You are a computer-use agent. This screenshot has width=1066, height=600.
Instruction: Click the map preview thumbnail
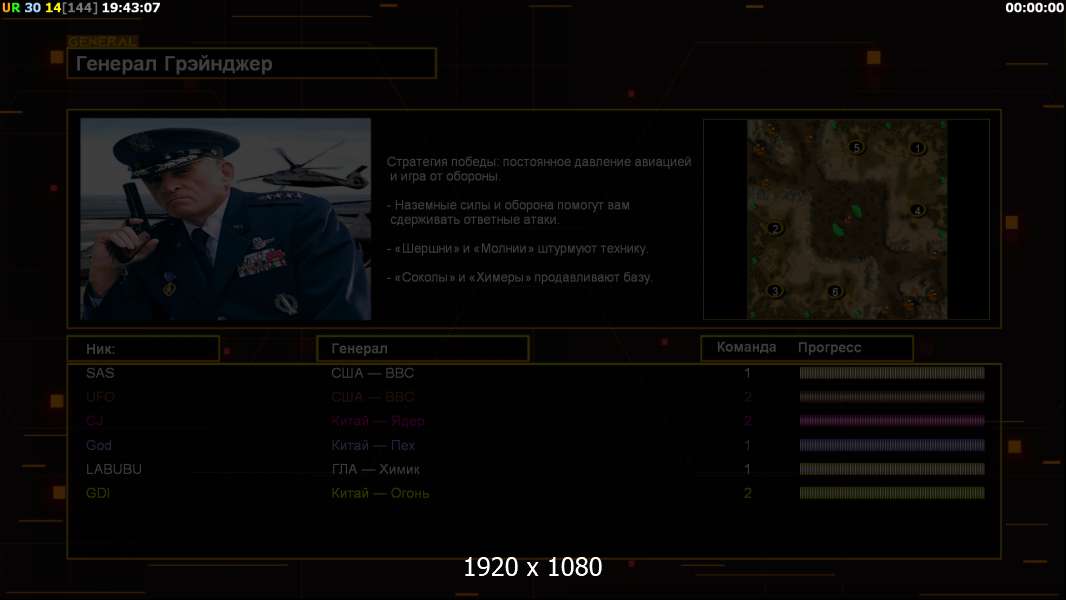point(846,219)
